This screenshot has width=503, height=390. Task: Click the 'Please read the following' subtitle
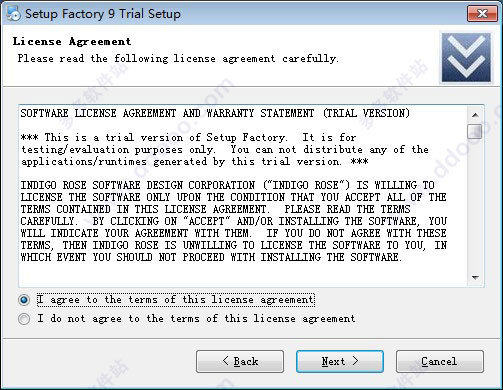point(178,59)
